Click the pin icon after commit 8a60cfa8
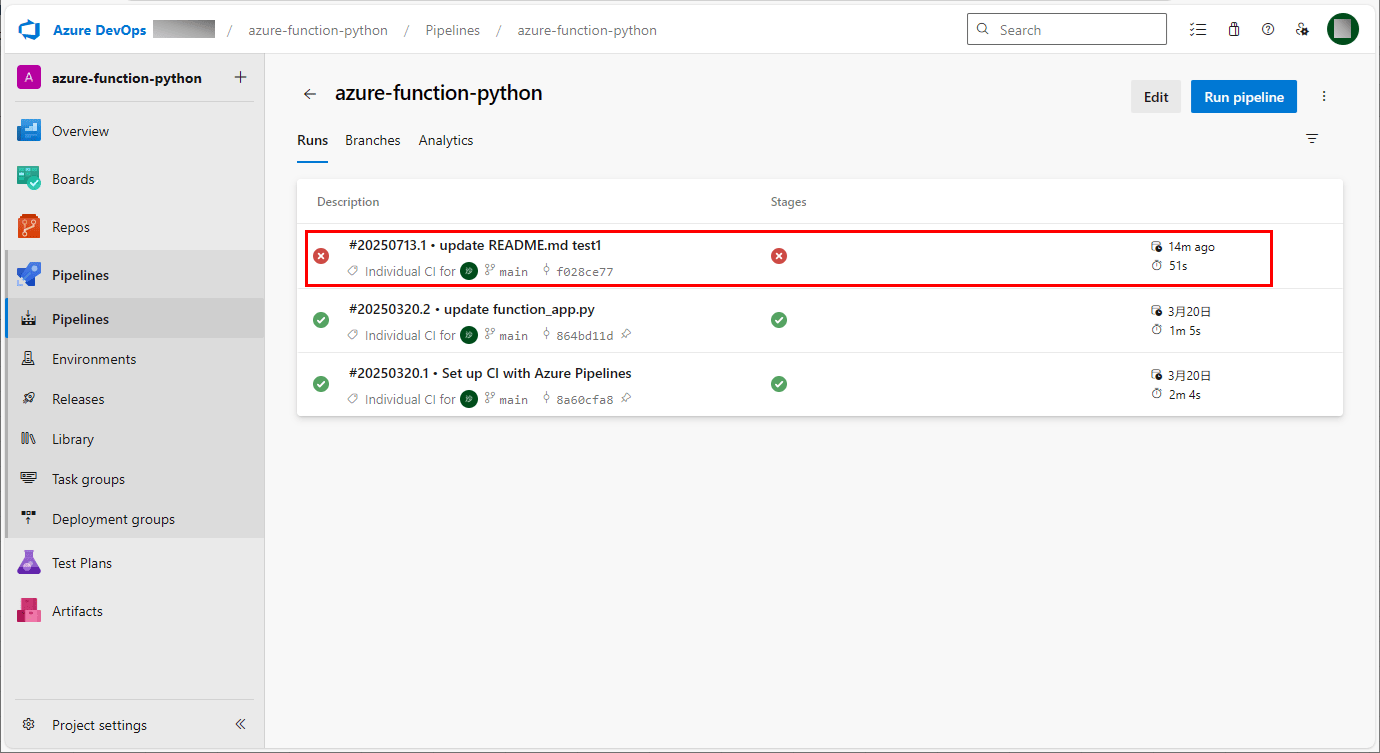 pyautogui.click(x=626, y=399)
